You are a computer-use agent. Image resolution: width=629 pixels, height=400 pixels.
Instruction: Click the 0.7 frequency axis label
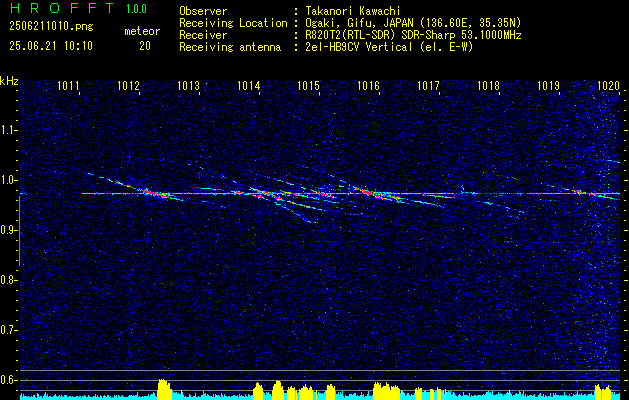(7, 330)
